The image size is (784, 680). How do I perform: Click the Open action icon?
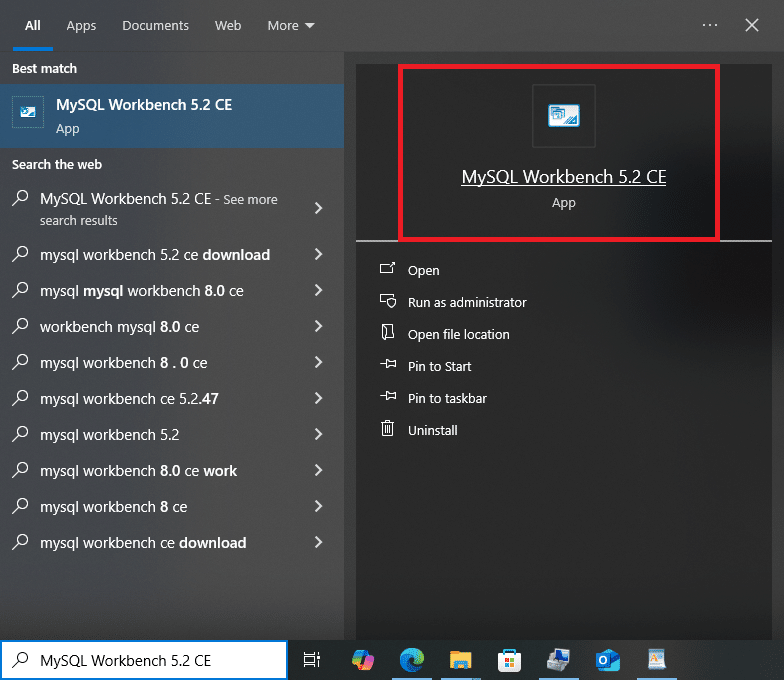coord(388,269)
